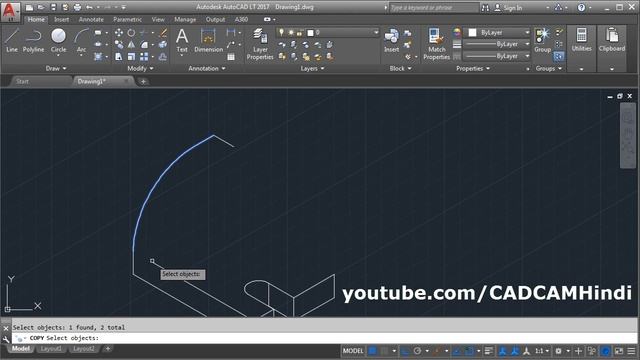
Task: Click the Group tool icon
Action: pos(542,40)
